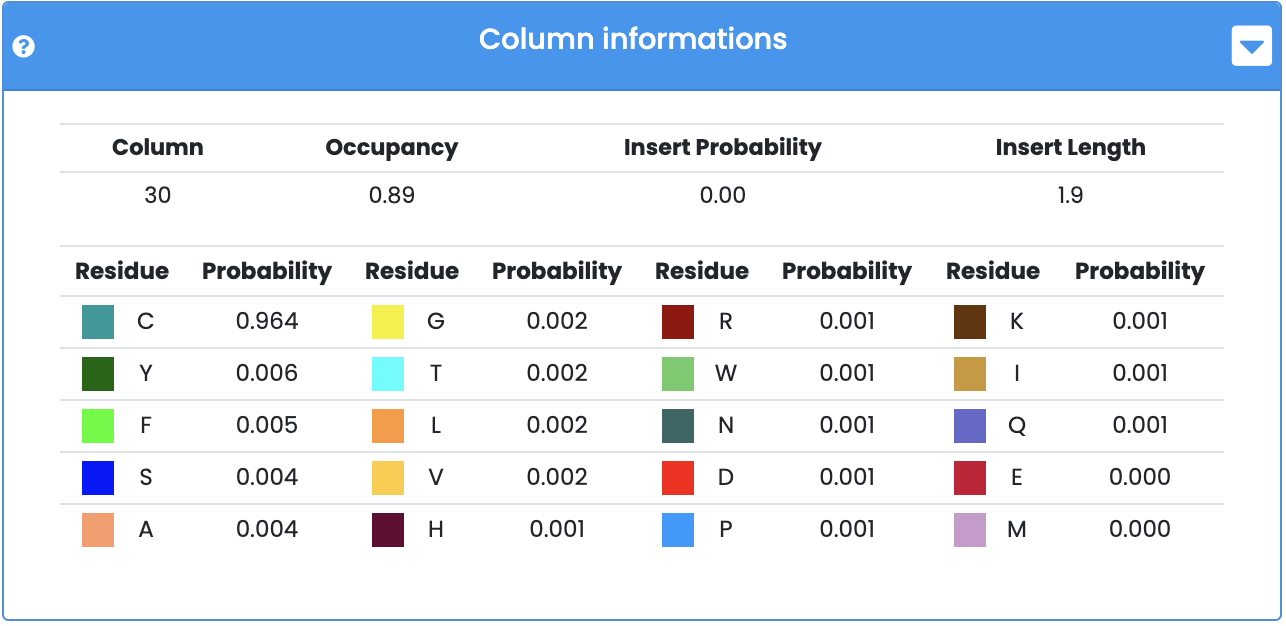Click the Insert Length header
Screen dimensions: 1286x626
[1070, 148]
